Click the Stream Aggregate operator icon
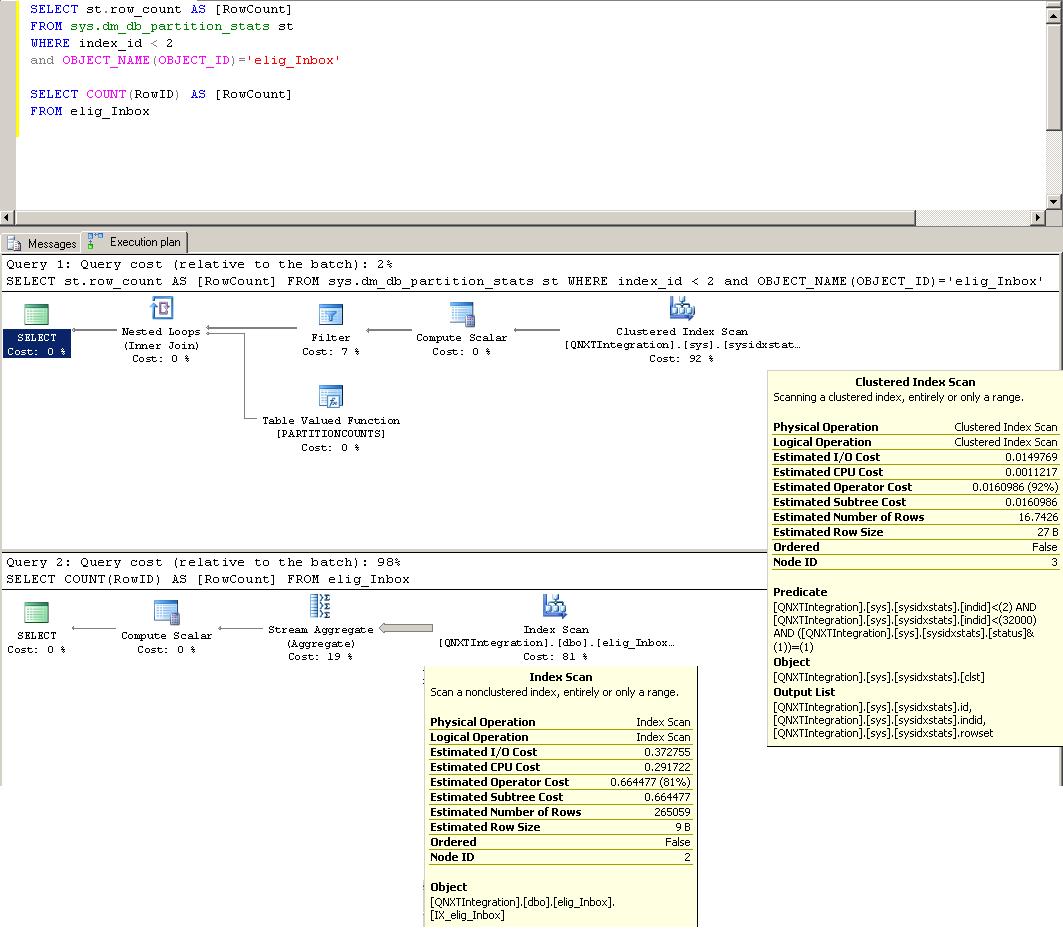 [x=320, y=606]
